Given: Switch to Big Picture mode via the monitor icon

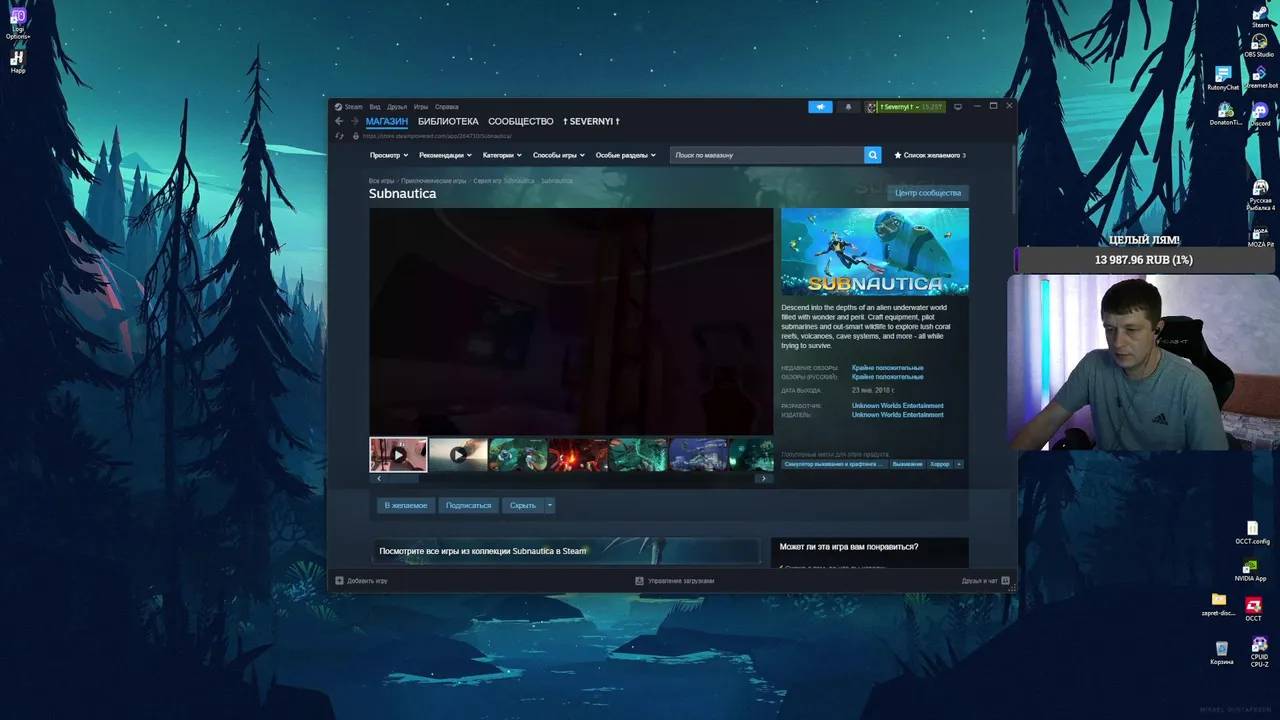Looking at the screenshot, I should click(x=957, y=107).
